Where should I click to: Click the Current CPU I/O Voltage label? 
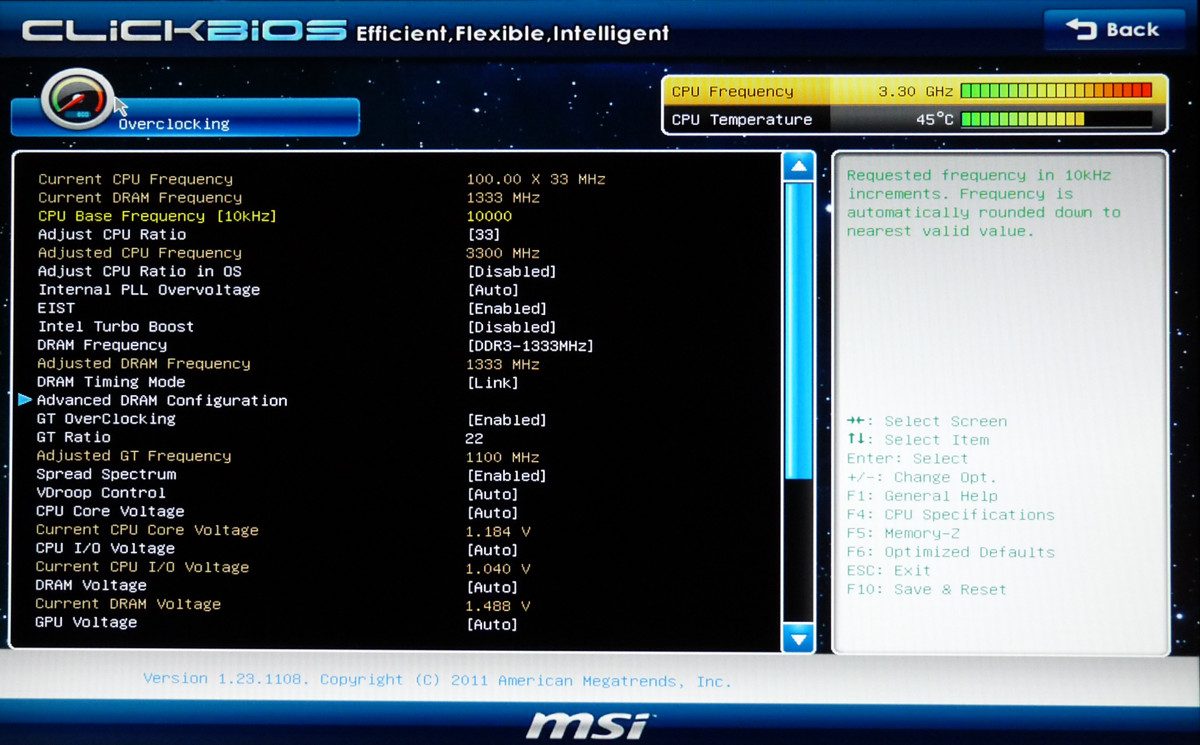[142, 567]
